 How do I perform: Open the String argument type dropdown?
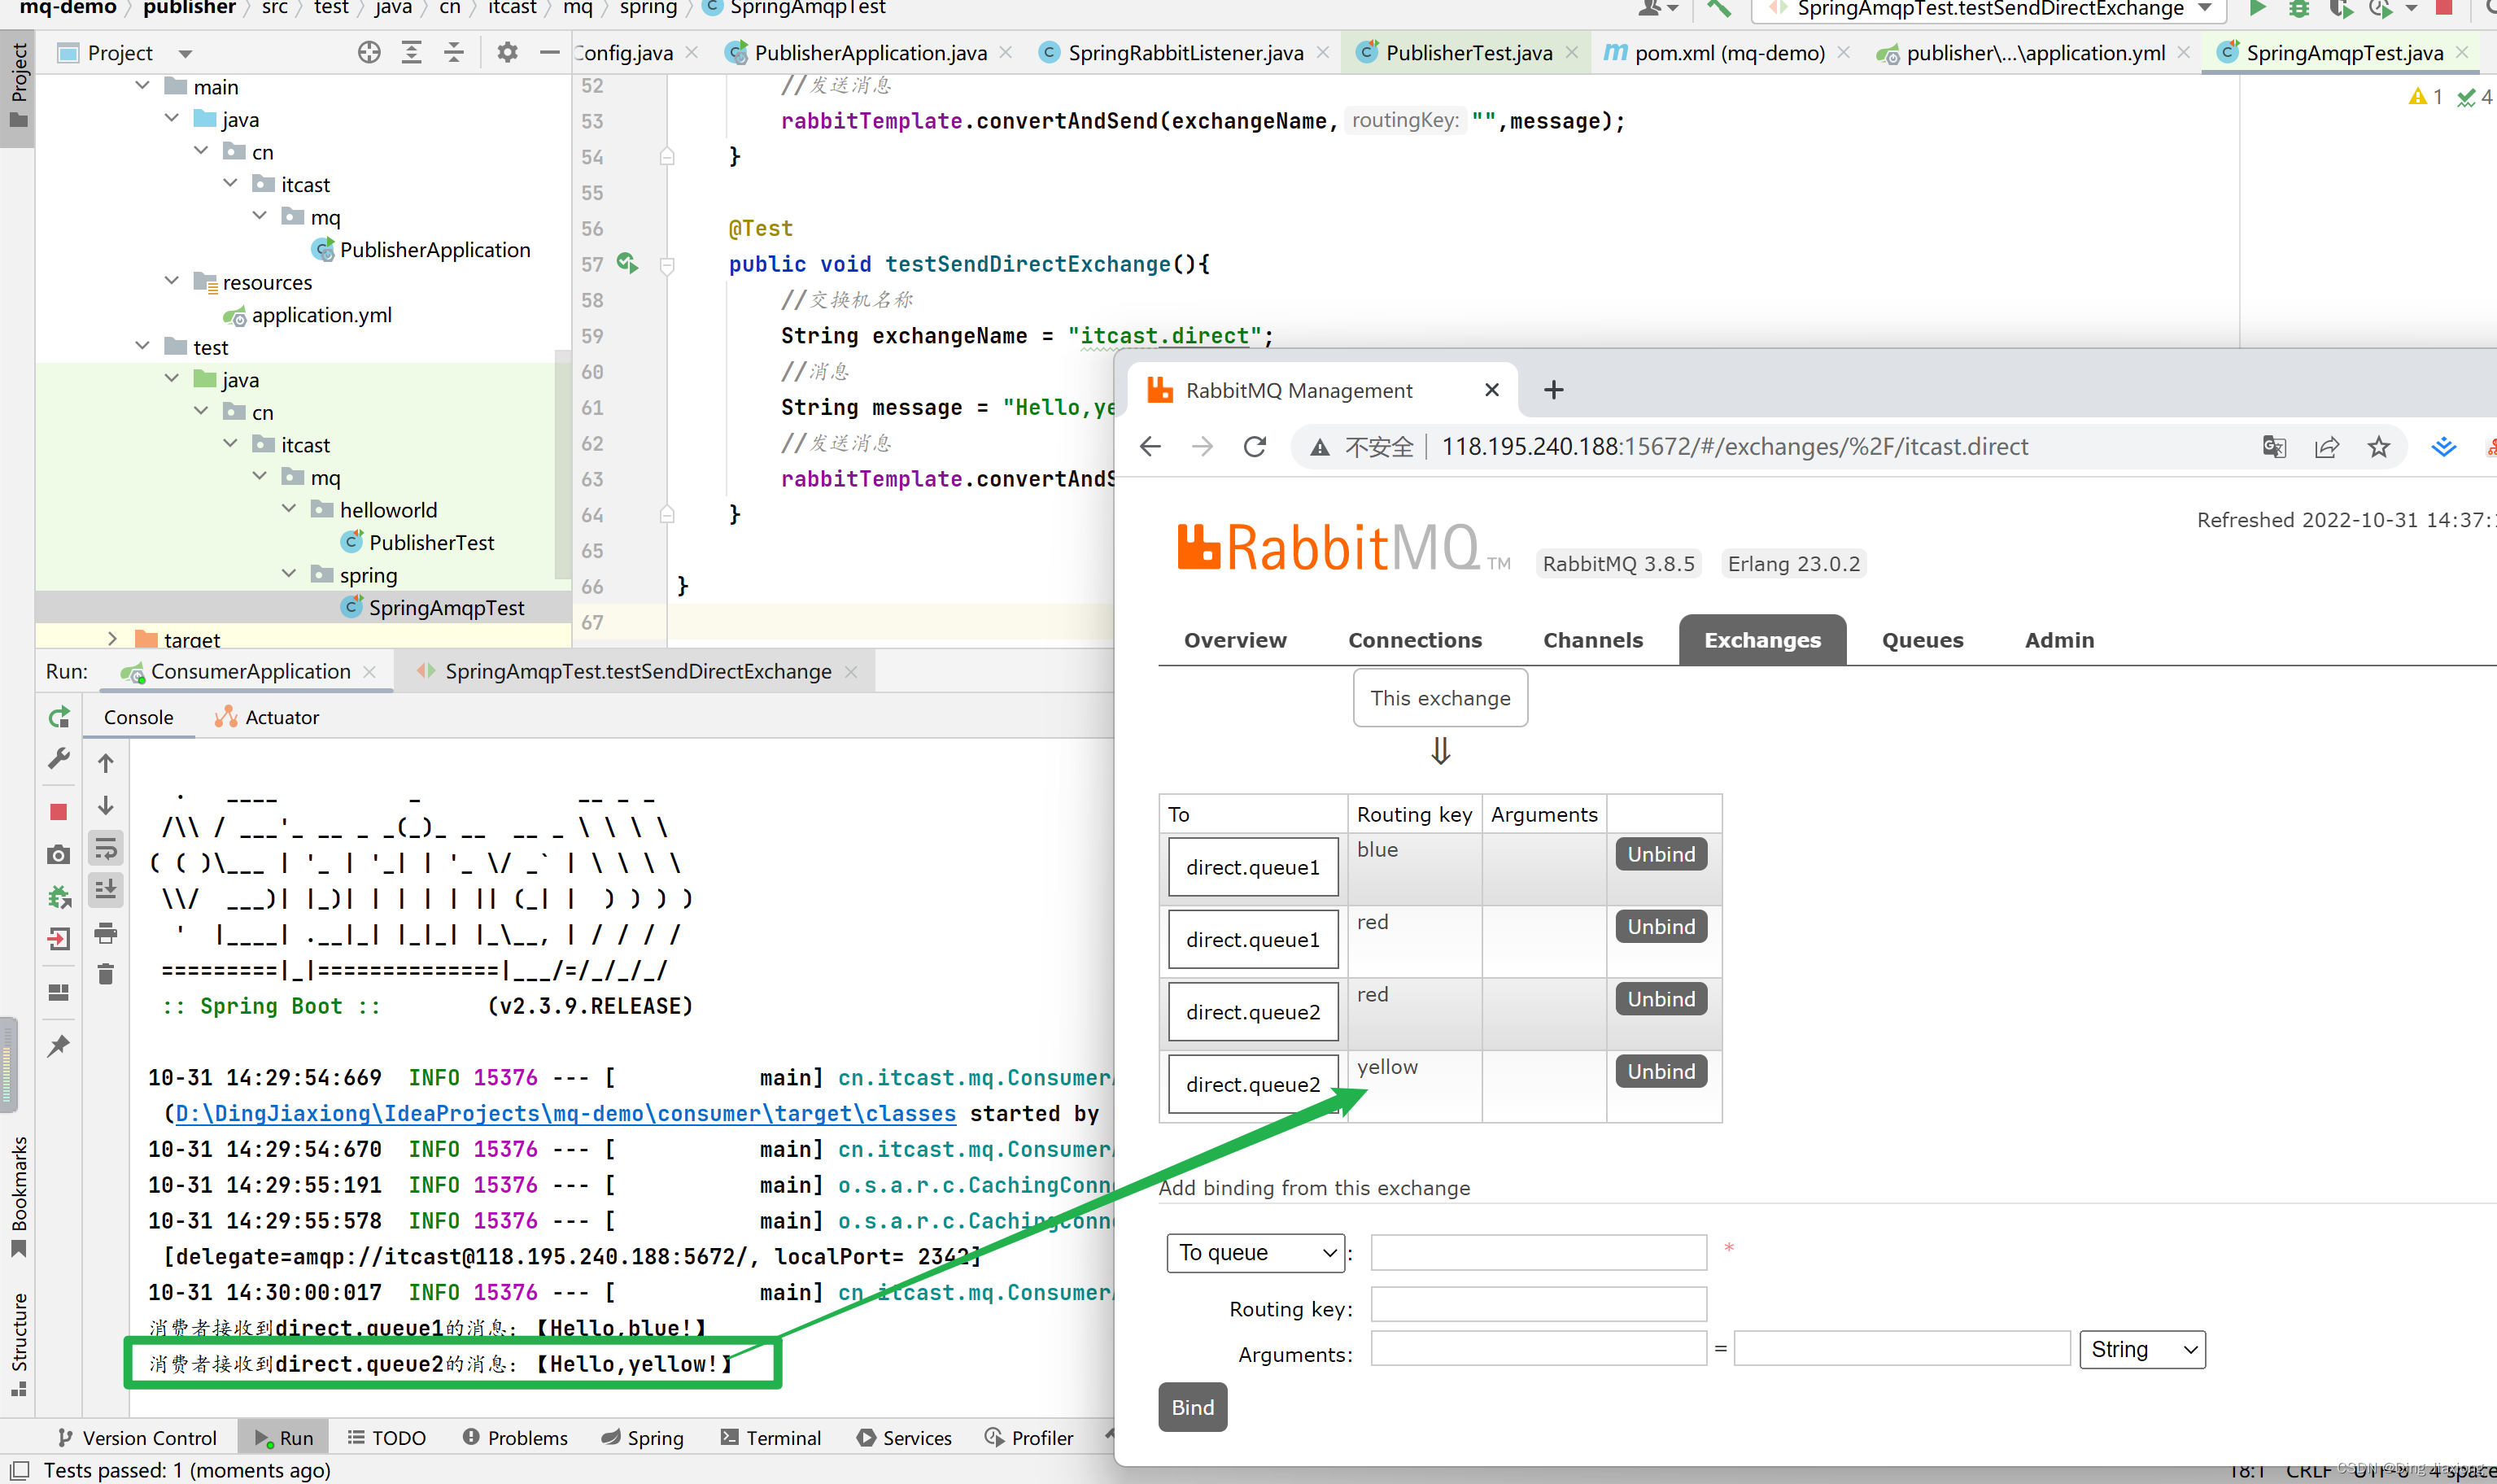pyautogui.click(x=2143, y=1350)
